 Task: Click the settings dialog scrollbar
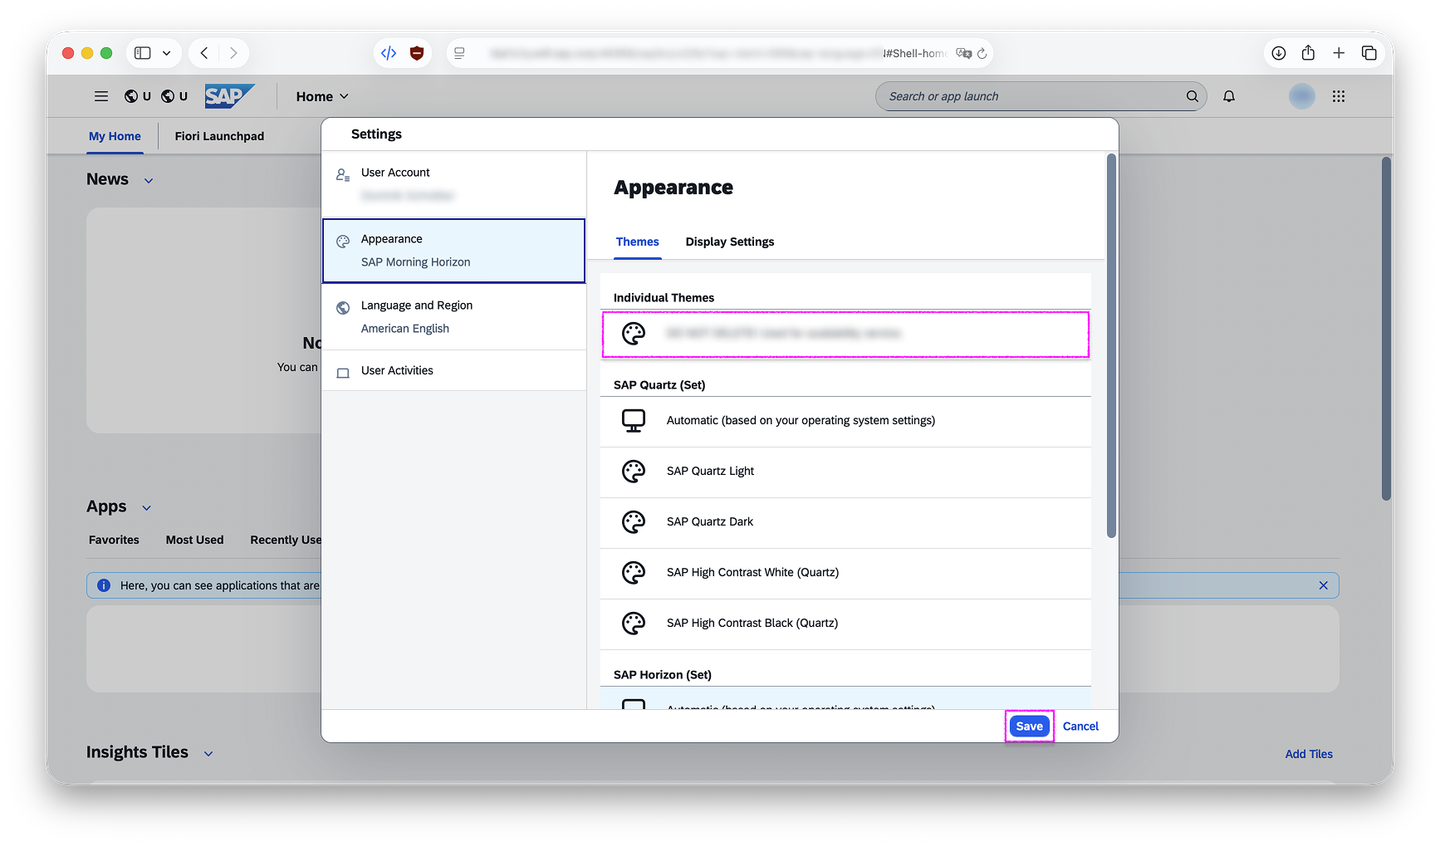[1111, 346]
